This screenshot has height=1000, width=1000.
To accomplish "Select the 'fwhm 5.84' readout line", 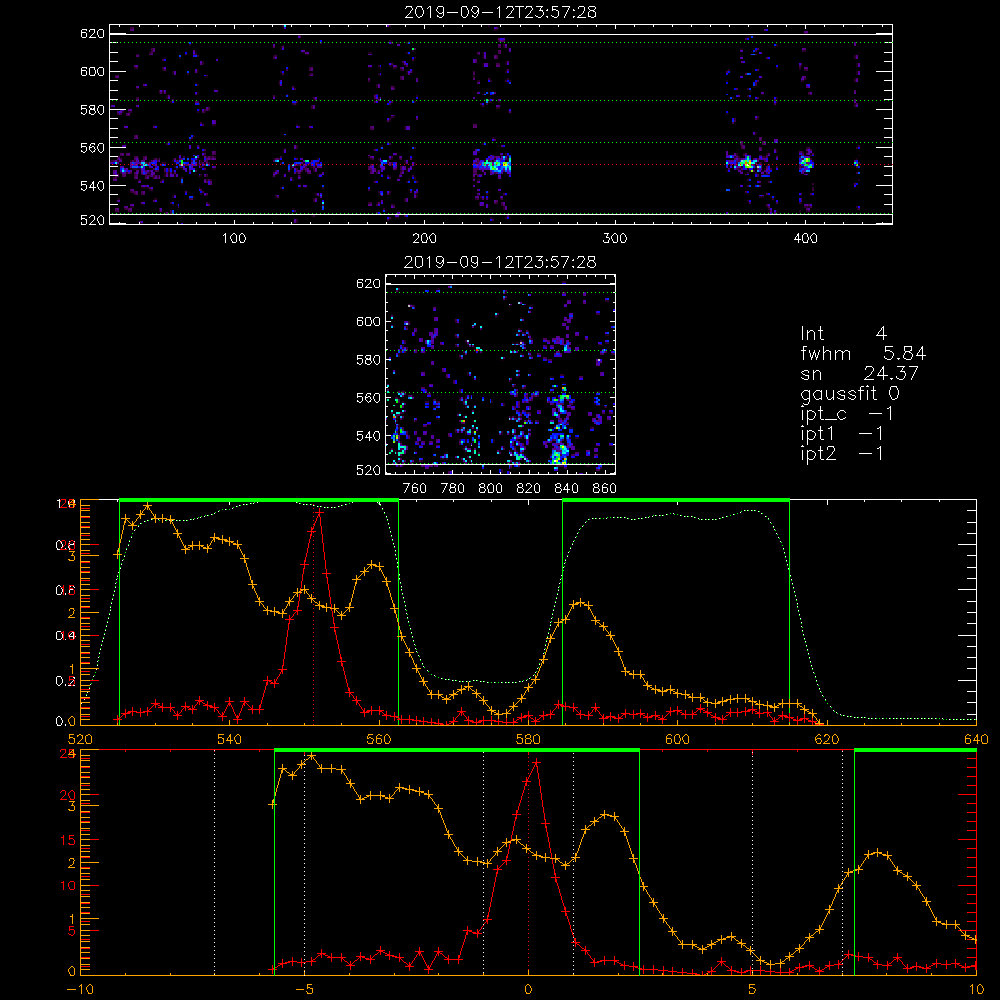I will tap(863, 353).
